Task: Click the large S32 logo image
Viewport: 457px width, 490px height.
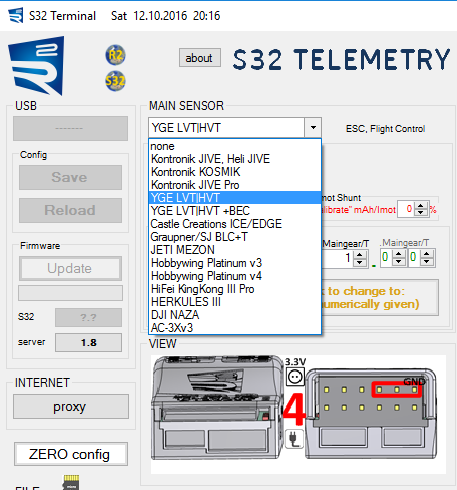Action: 36,66
